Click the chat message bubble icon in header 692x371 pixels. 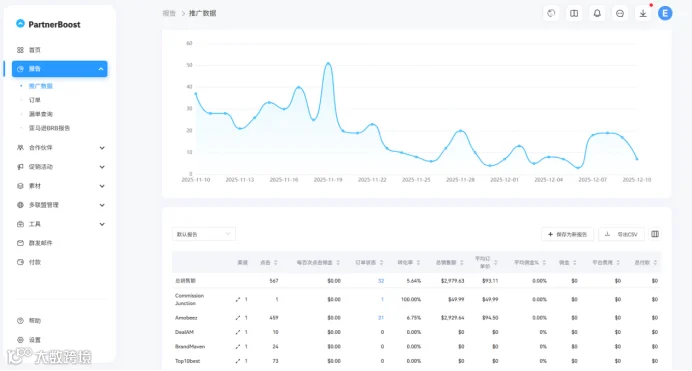620,13
